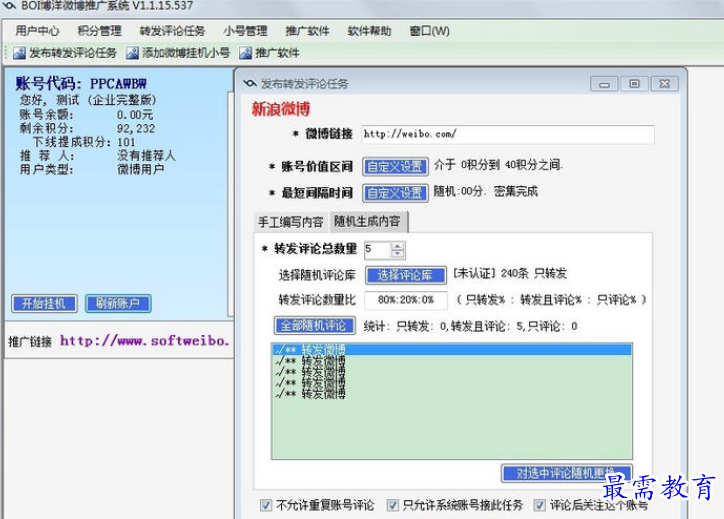Click the left panel vertical scrollbar
The image size is (724, 519).
click(230, 203)
